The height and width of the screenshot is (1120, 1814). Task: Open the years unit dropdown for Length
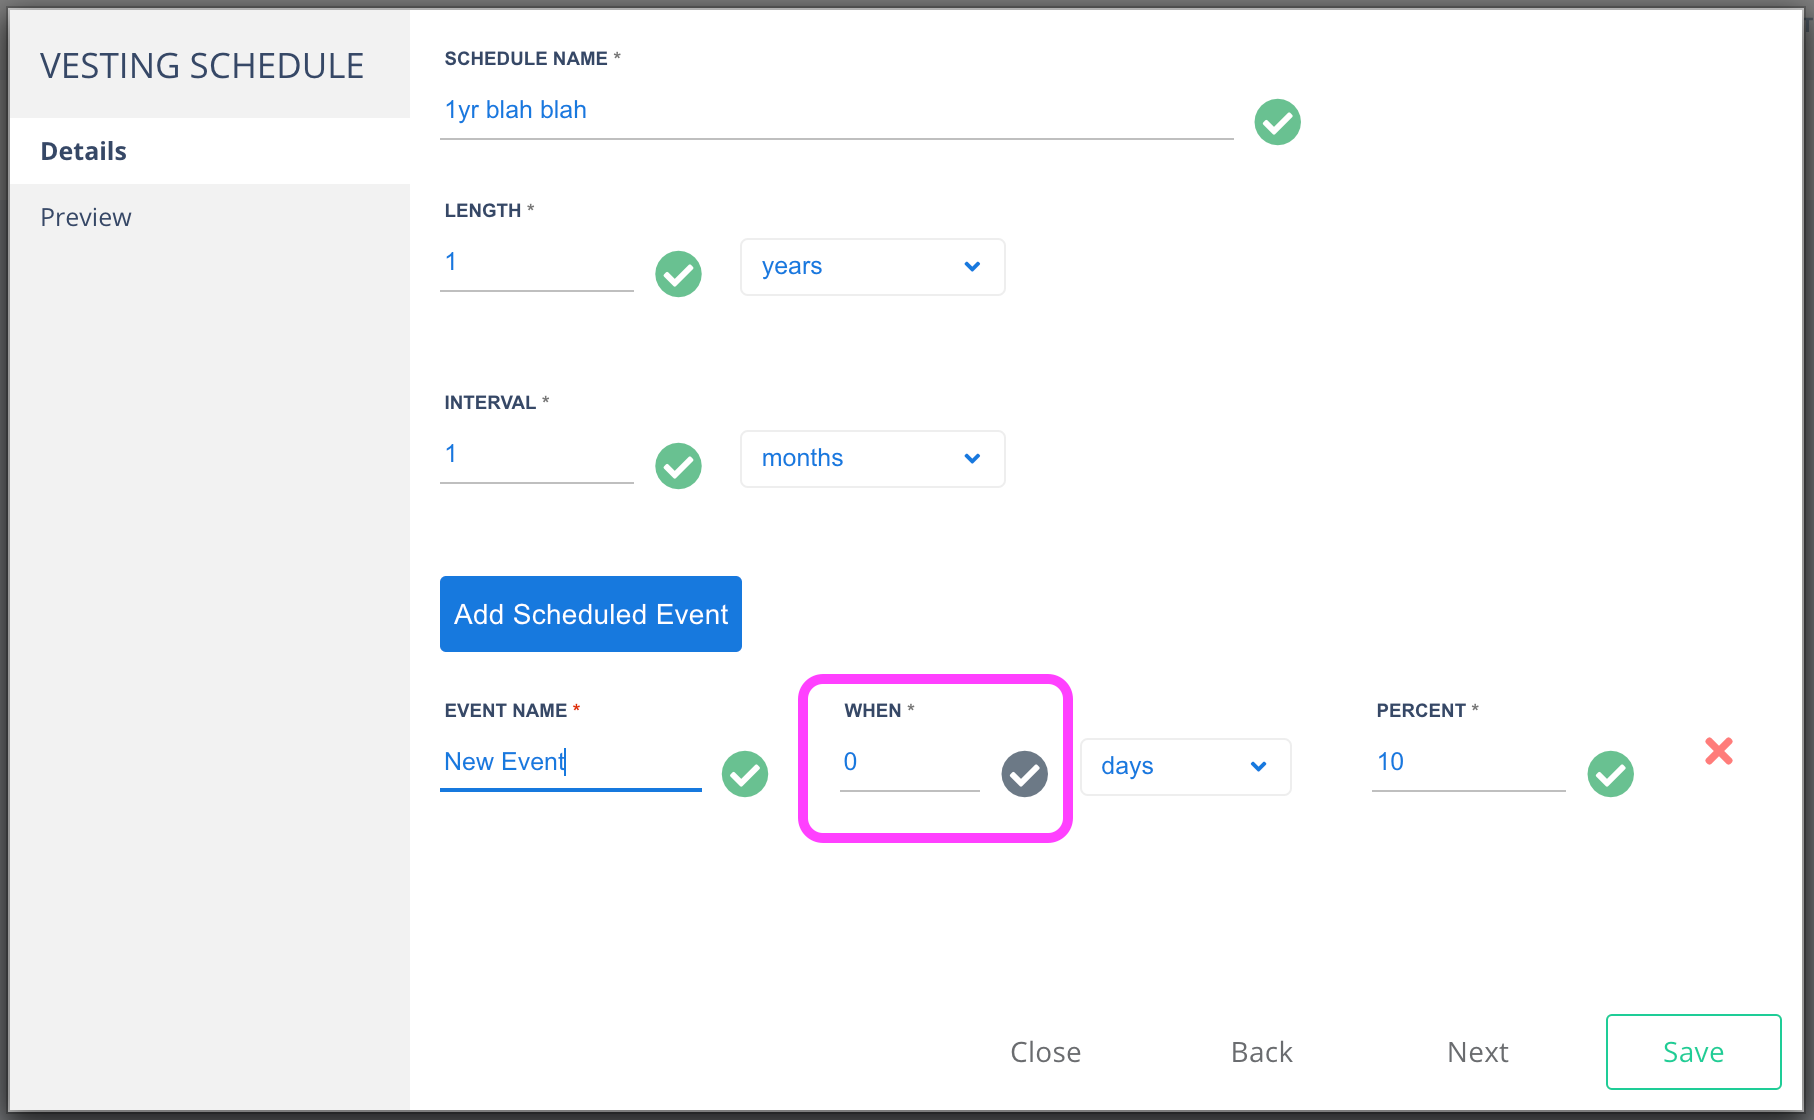coord(873,267)
